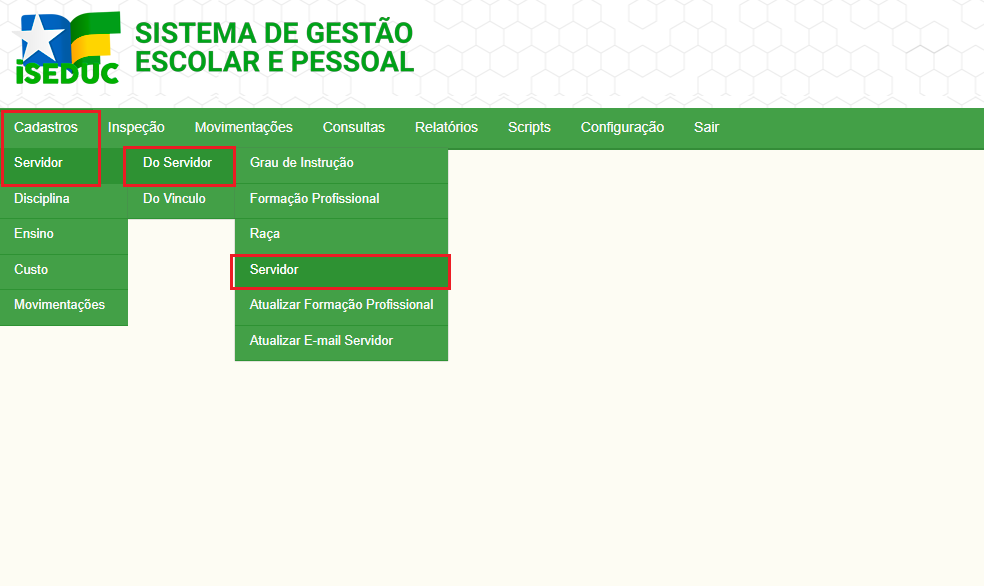Expand the Do Vinculo submenu
Viewport: 984px width, 586px height.
[x=174, y=199]
